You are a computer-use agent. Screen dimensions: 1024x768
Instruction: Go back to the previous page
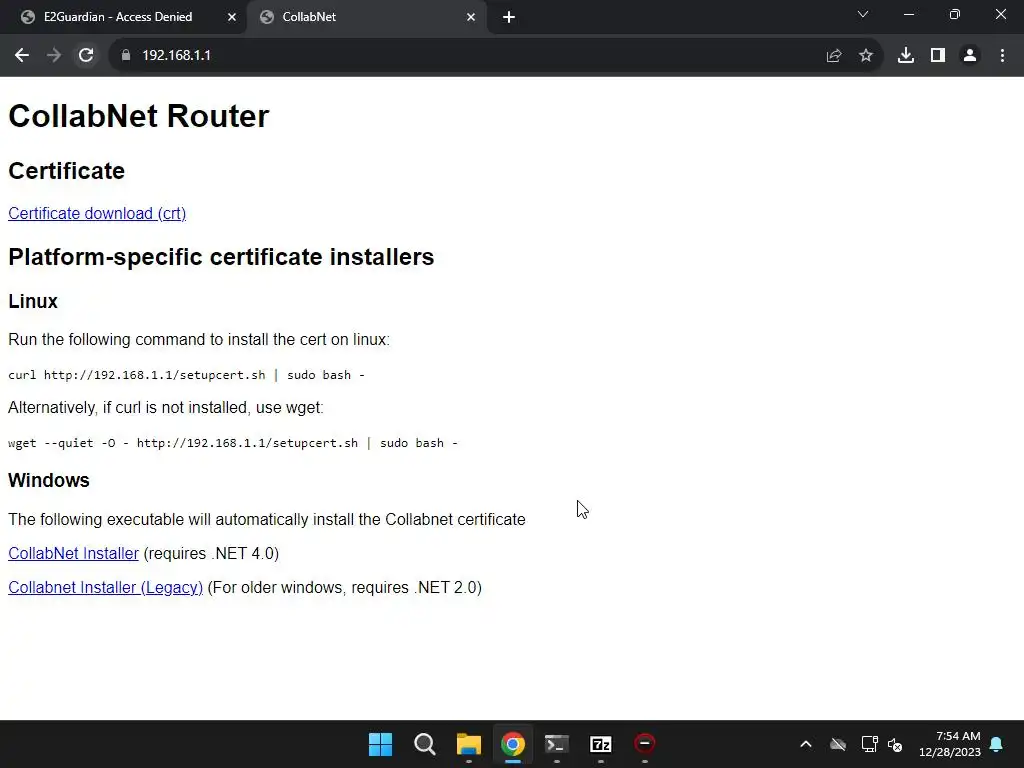tap(22, 56)
